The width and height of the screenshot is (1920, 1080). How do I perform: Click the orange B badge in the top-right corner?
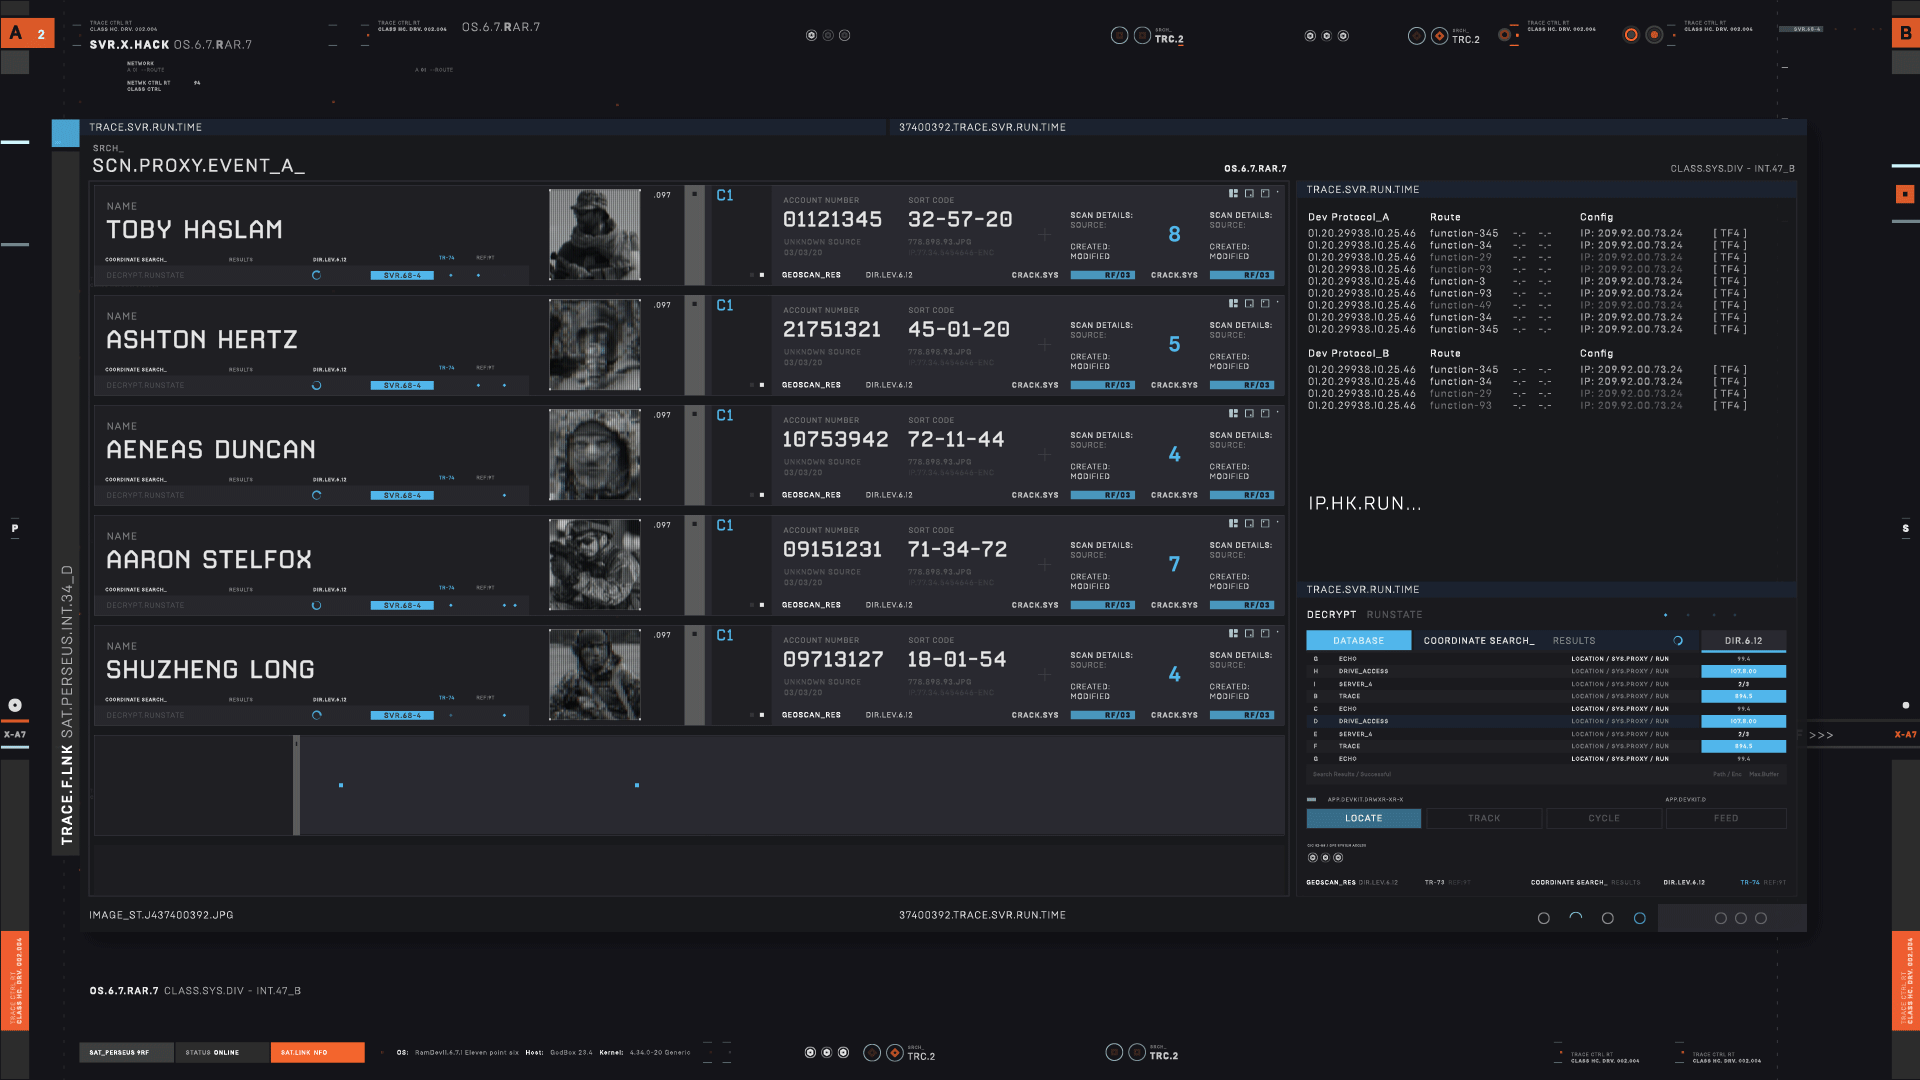[x=1905, y=33]
